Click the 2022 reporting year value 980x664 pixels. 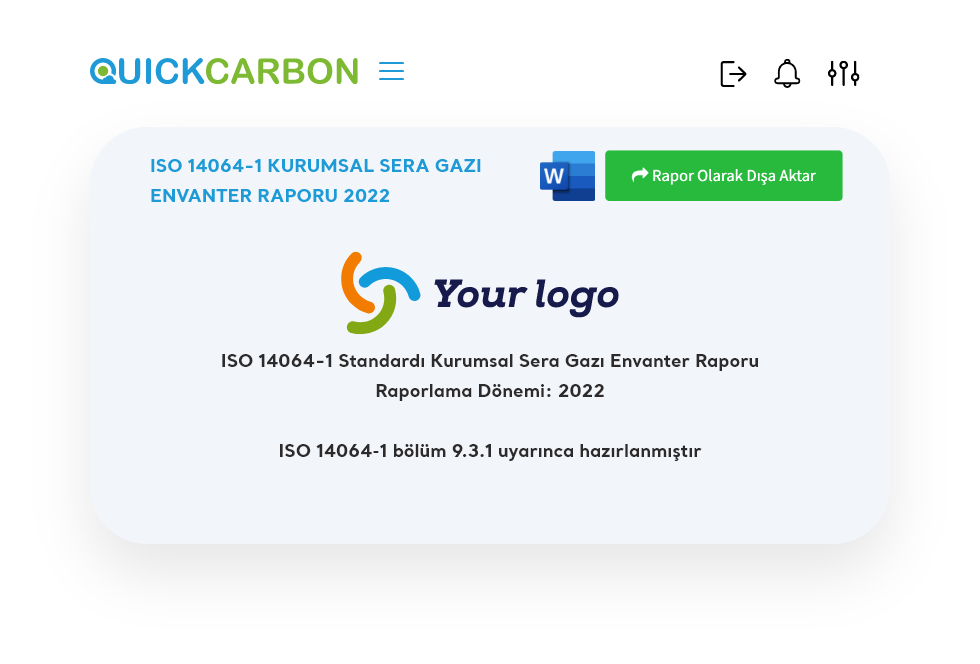(x=581, y=391)
